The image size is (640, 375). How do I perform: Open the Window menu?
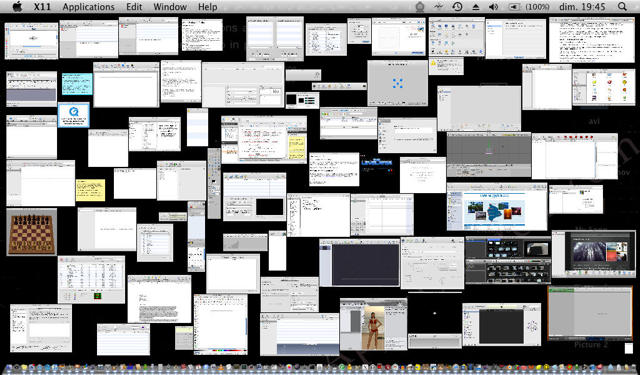[170, 7]
